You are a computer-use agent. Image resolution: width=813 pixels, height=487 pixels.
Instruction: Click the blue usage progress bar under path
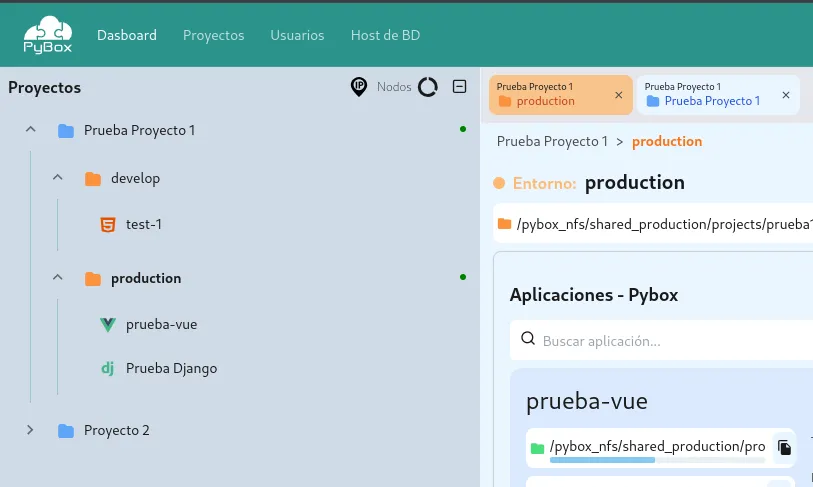[602, 460]
